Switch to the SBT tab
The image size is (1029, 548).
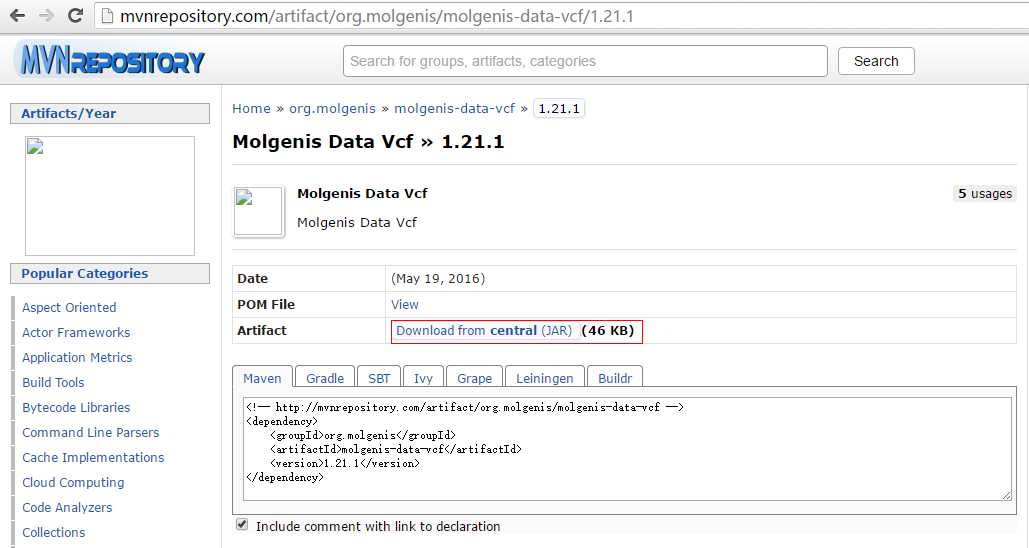pos(379,378)
